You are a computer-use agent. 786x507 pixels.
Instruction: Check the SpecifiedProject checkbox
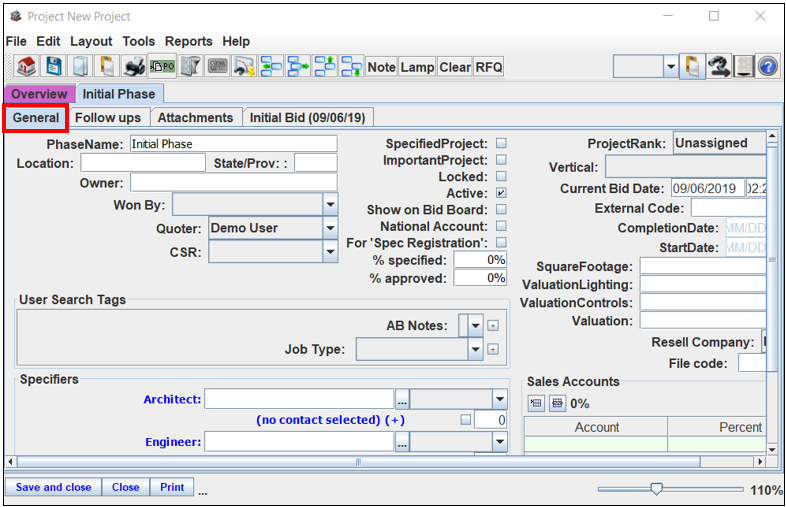point(501,143)
